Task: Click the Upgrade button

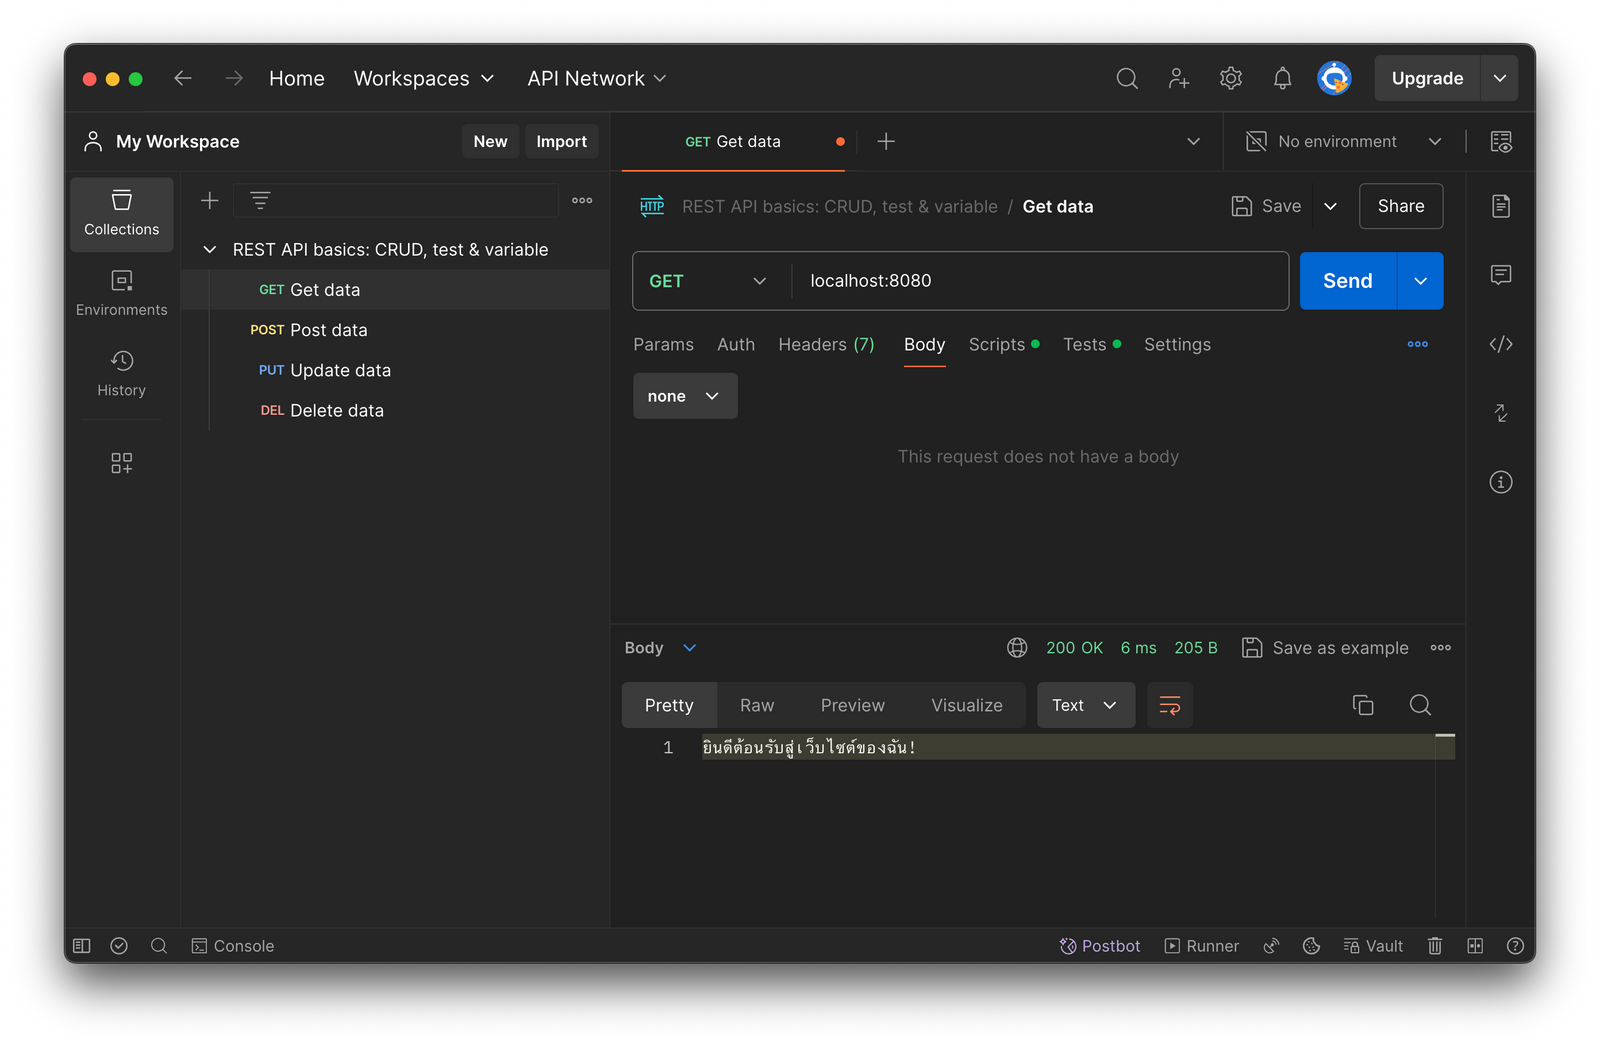Action: 1427,78
